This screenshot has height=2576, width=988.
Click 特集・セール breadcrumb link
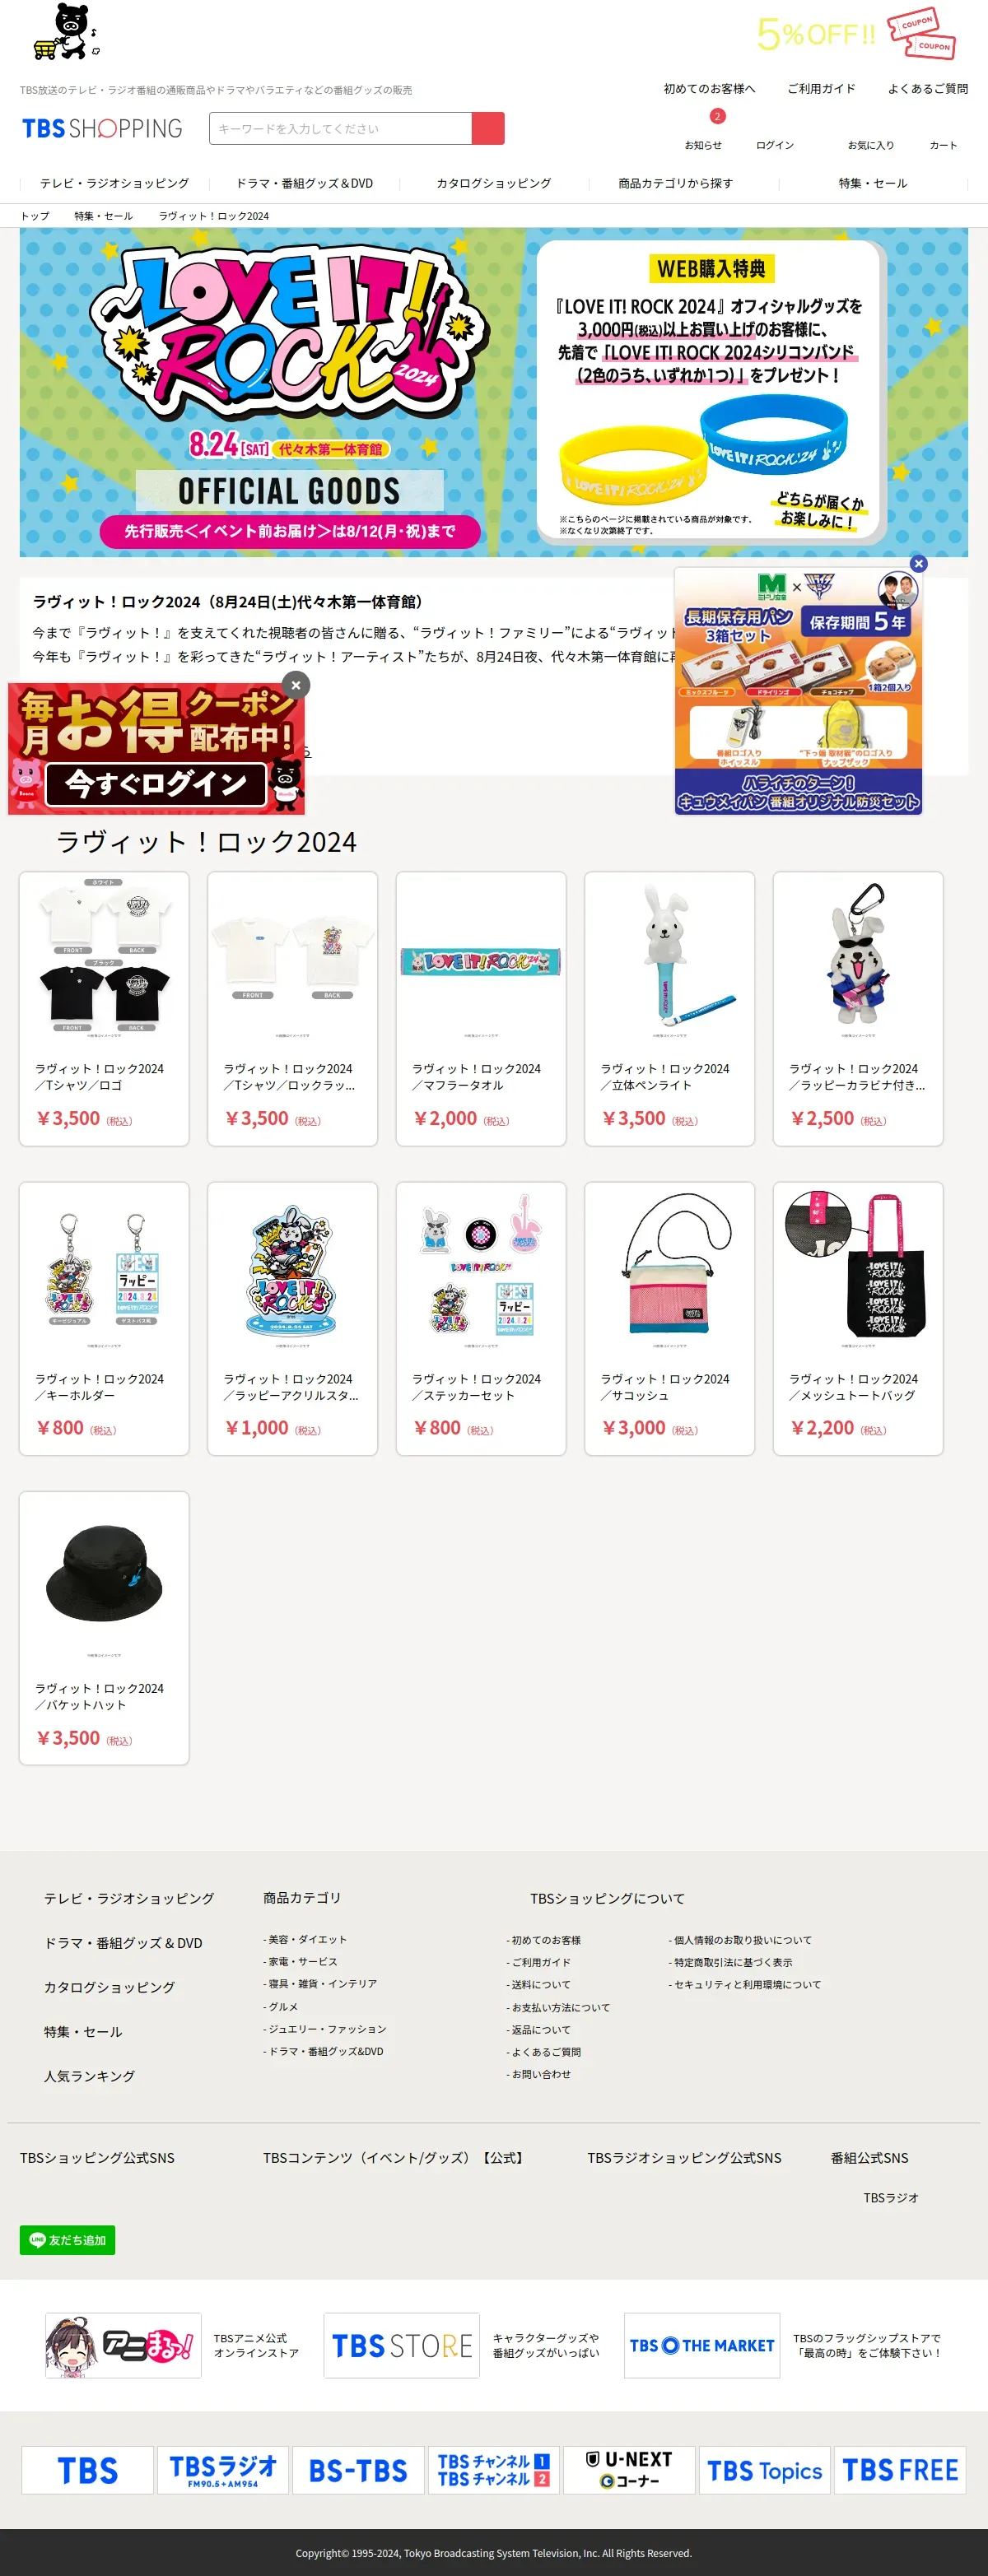coord(103,216)
